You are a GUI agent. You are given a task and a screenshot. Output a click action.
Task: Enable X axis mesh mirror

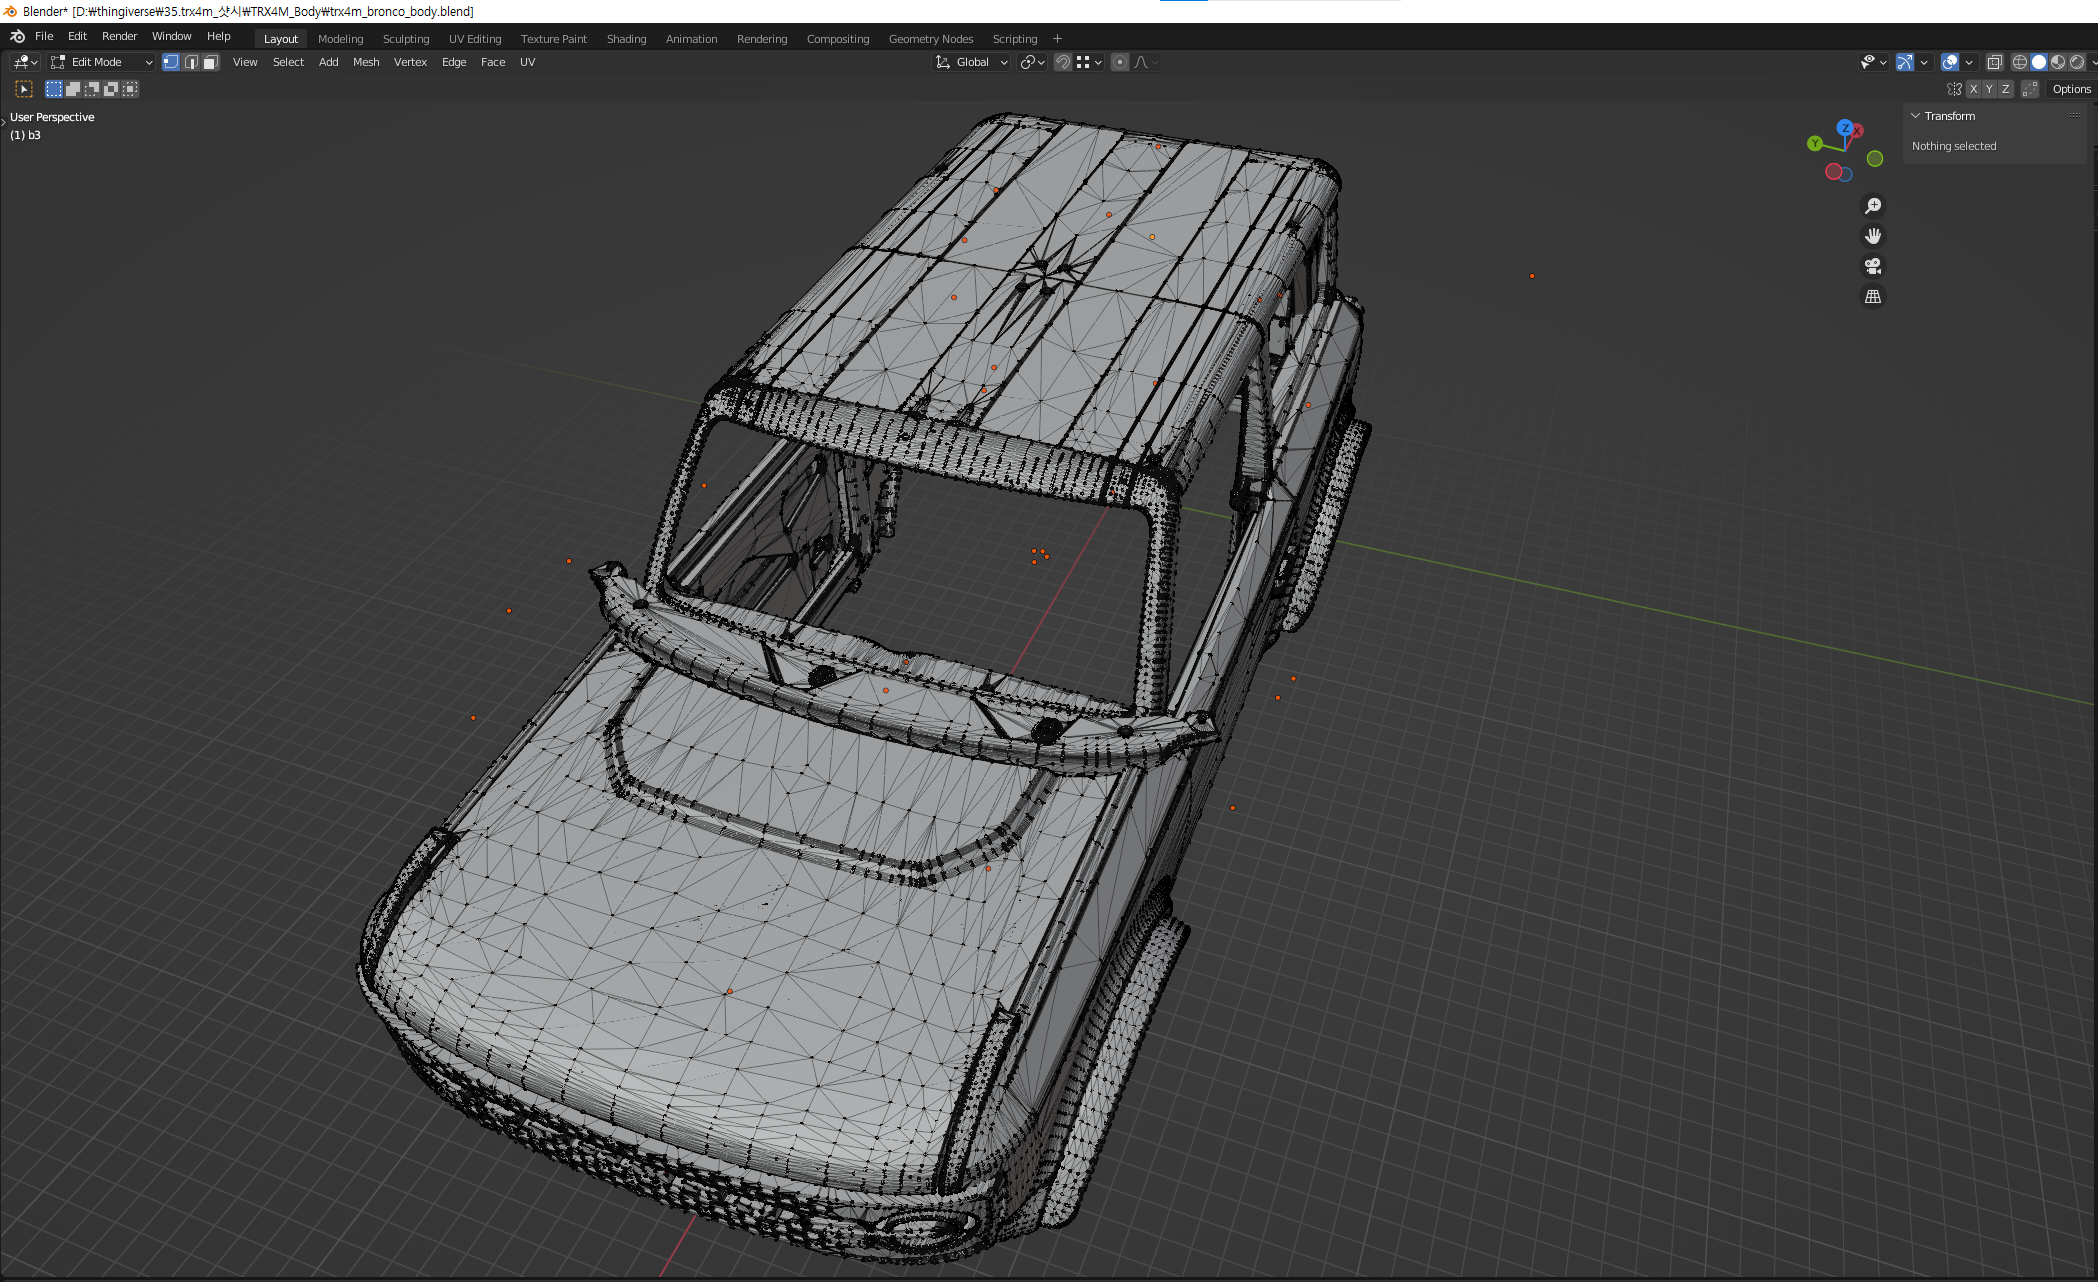coord(1973,89)
